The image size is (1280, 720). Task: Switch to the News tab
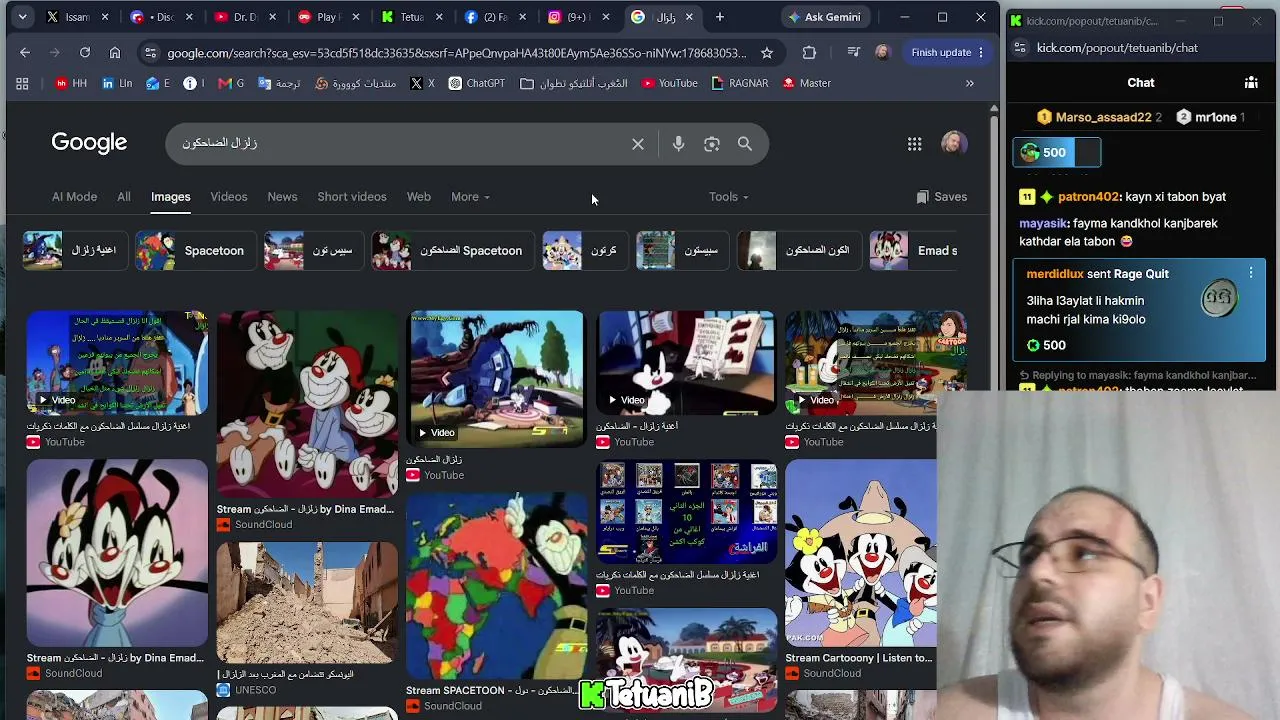pyautogui.click(x=282, y=197)
